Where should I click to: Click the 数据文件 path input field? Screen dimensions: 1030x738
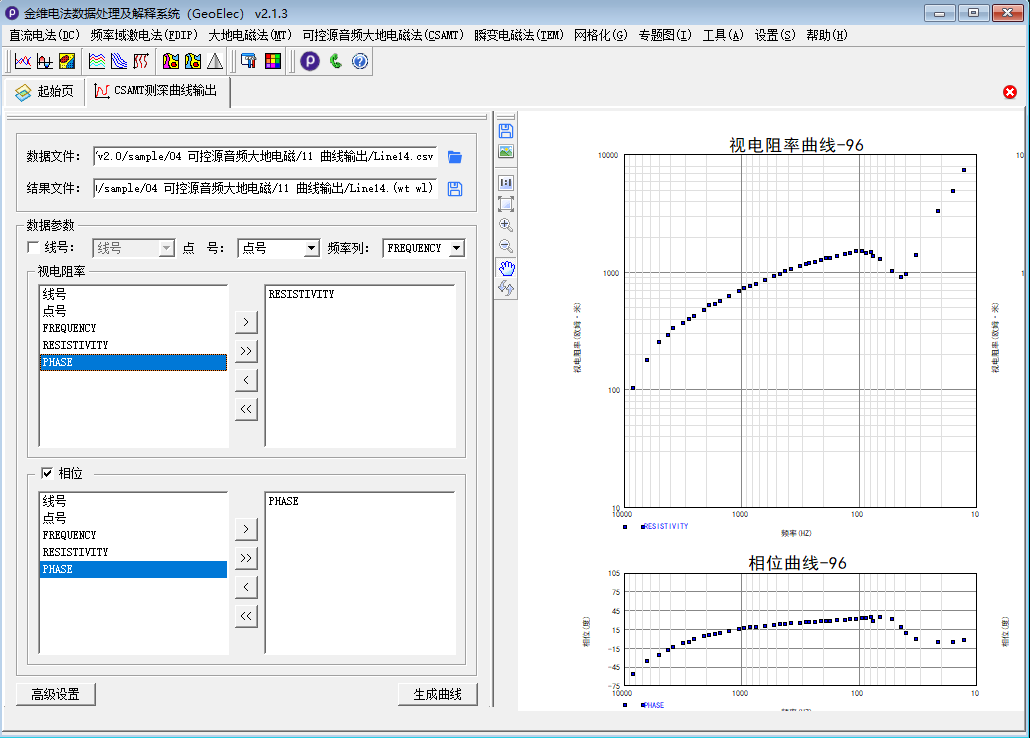[265, 156]
